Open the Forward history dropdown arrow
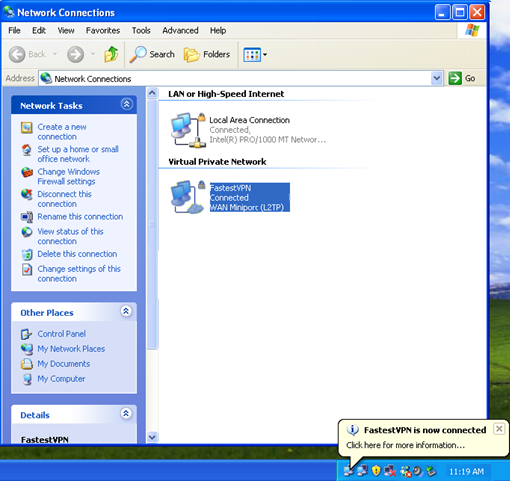The width and height of the screenshot is (510, 481). (x=93, y=54)
